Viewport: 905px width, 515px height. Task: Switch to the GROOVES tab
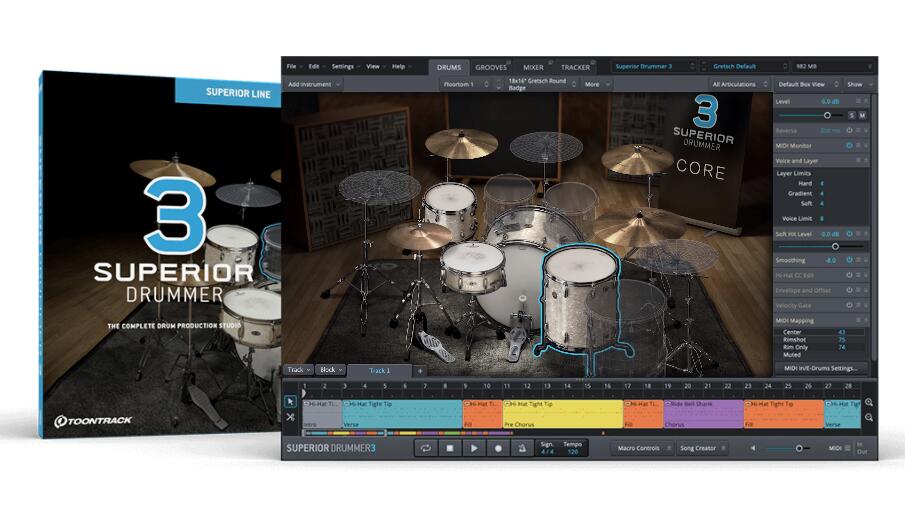[491, 68]
